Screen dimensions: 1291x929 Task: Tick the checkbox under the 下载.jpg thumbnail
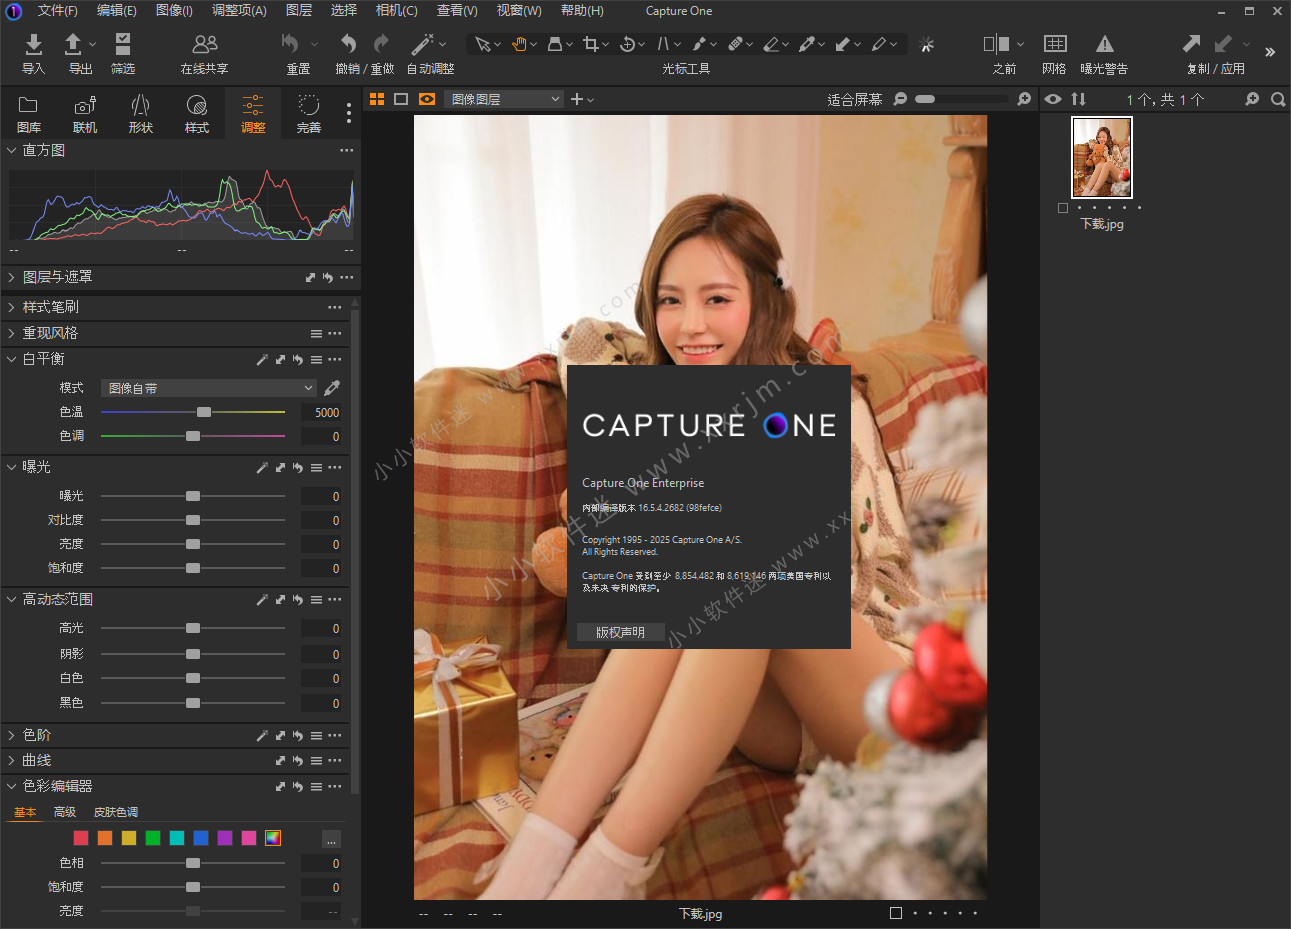coord(1063,208)
